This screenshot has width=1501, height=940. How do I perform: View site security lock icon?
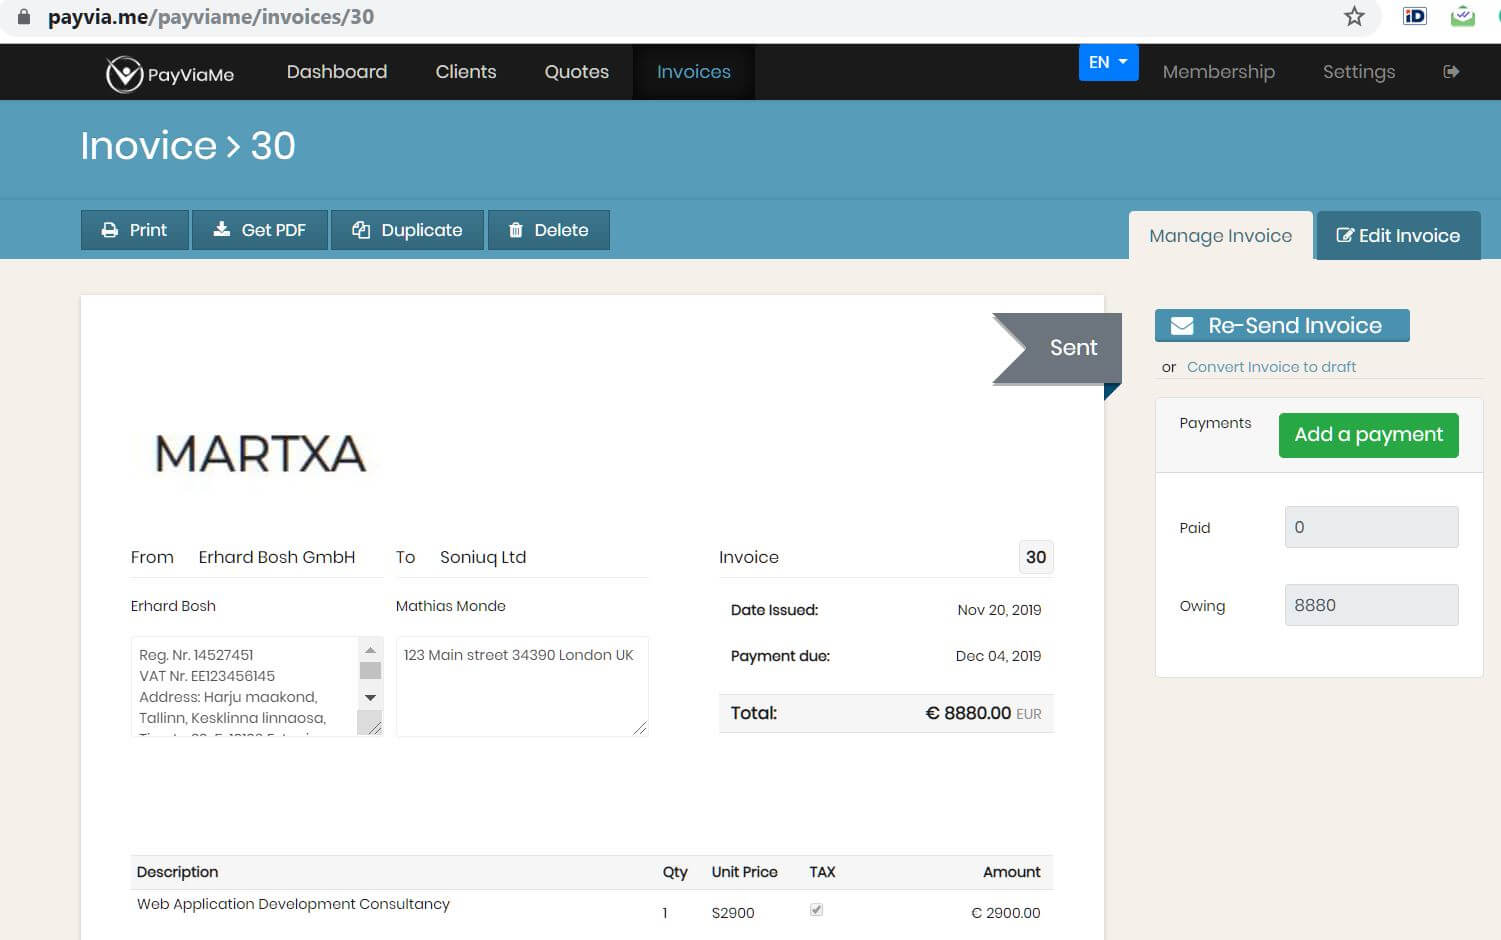pyautogui.click(x=24, y=17)
